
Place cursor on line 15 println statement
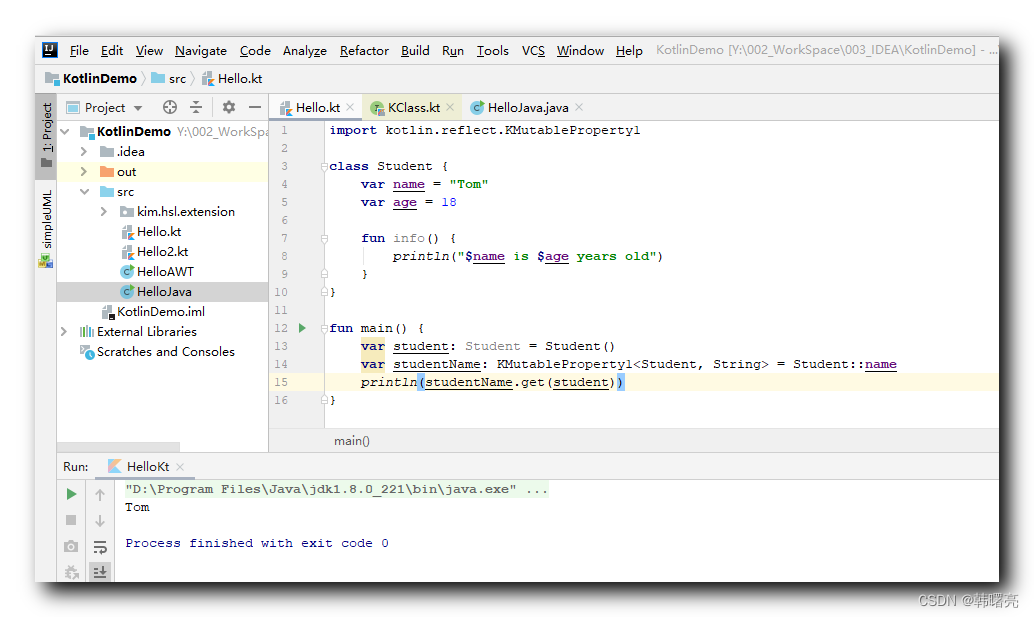point(491,382)
